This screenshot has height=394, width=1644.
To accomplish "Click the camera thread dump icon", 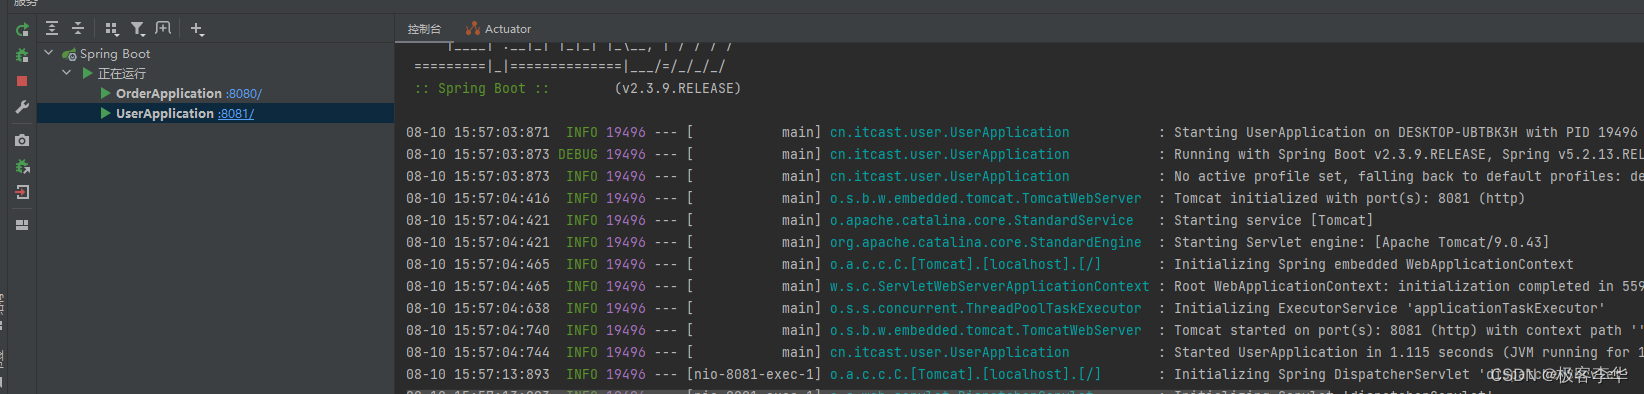I will 22,141.
